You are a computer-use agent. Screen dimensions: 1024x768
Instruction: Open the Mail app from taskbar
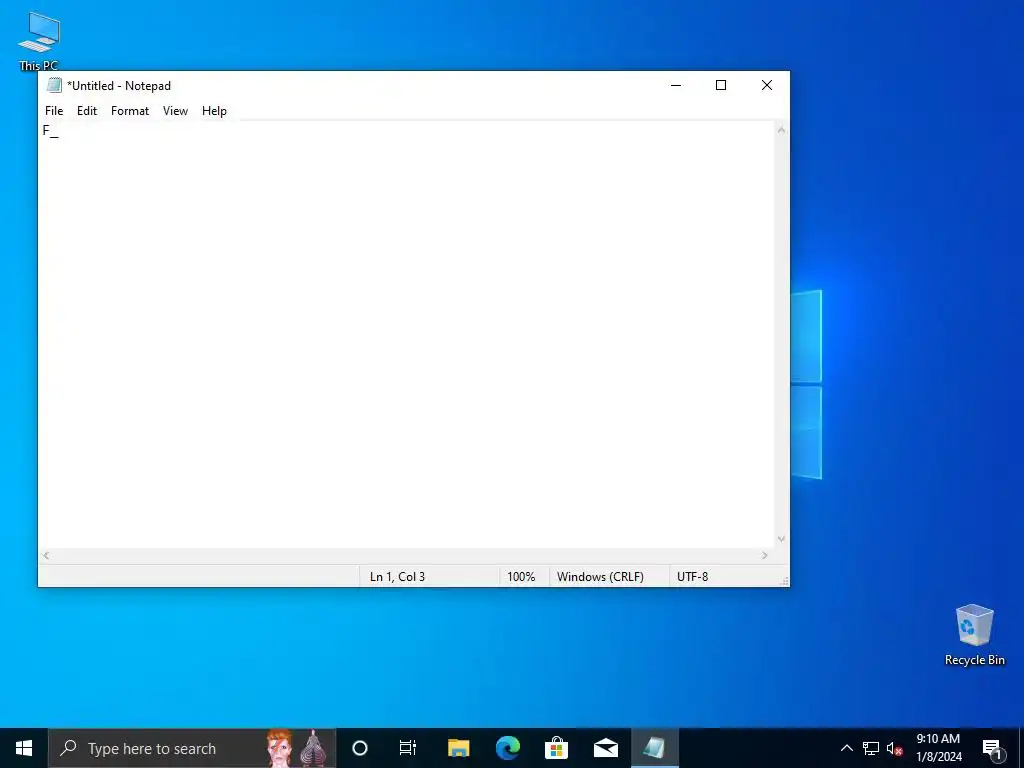point(606,748)
